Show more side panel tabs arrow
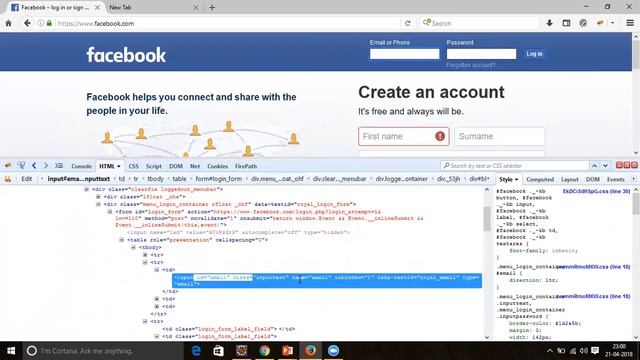The image size is (640, 360). pyautogui.click(x=633, y=179)
